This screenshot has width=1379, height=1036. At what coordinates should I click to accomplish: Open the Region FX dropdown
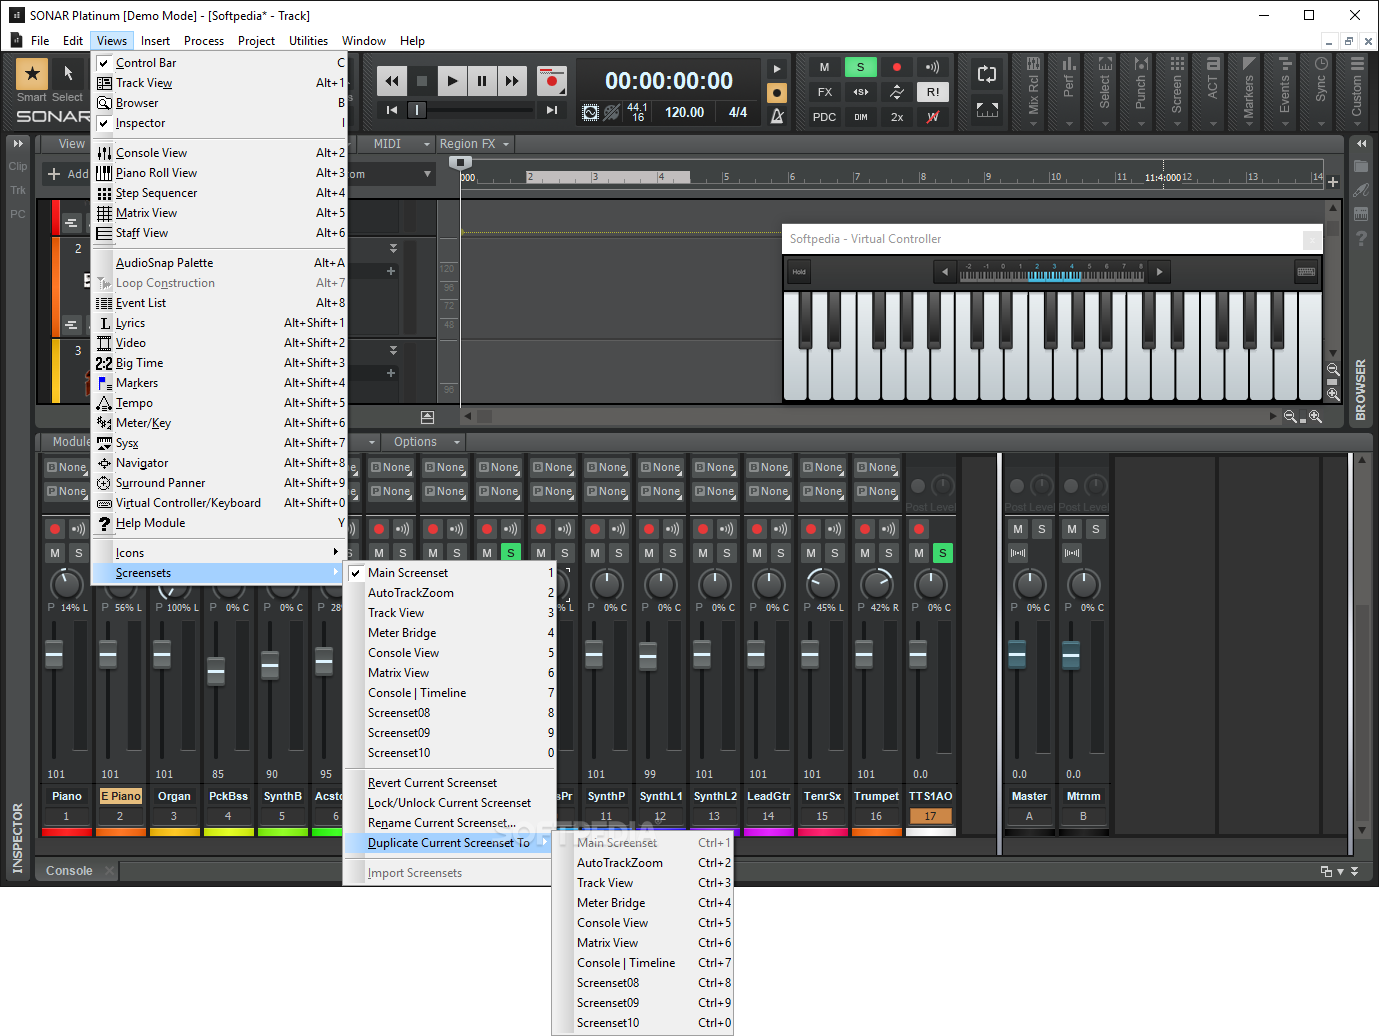coord(474,144)
